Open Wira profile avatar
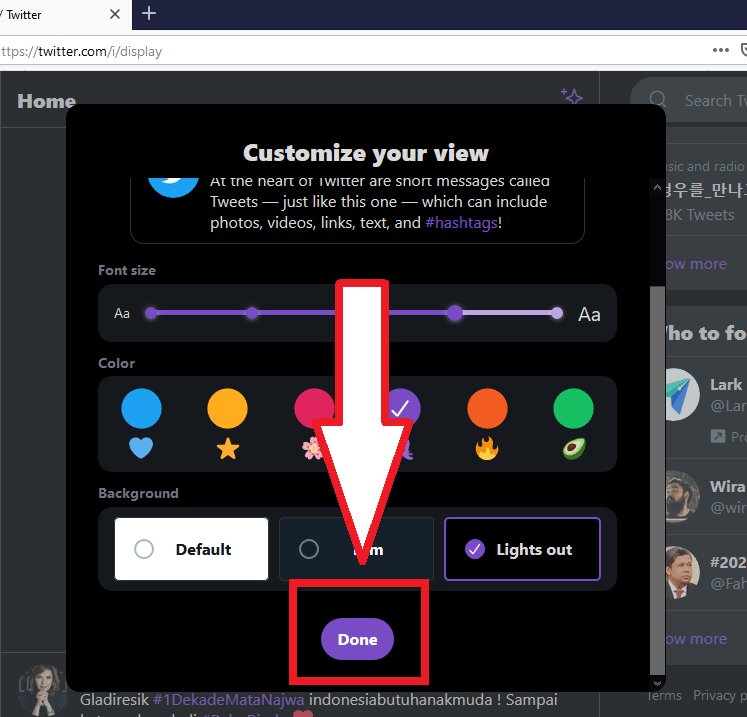Viewport: 747px width, 717px height. coord(682,496)
